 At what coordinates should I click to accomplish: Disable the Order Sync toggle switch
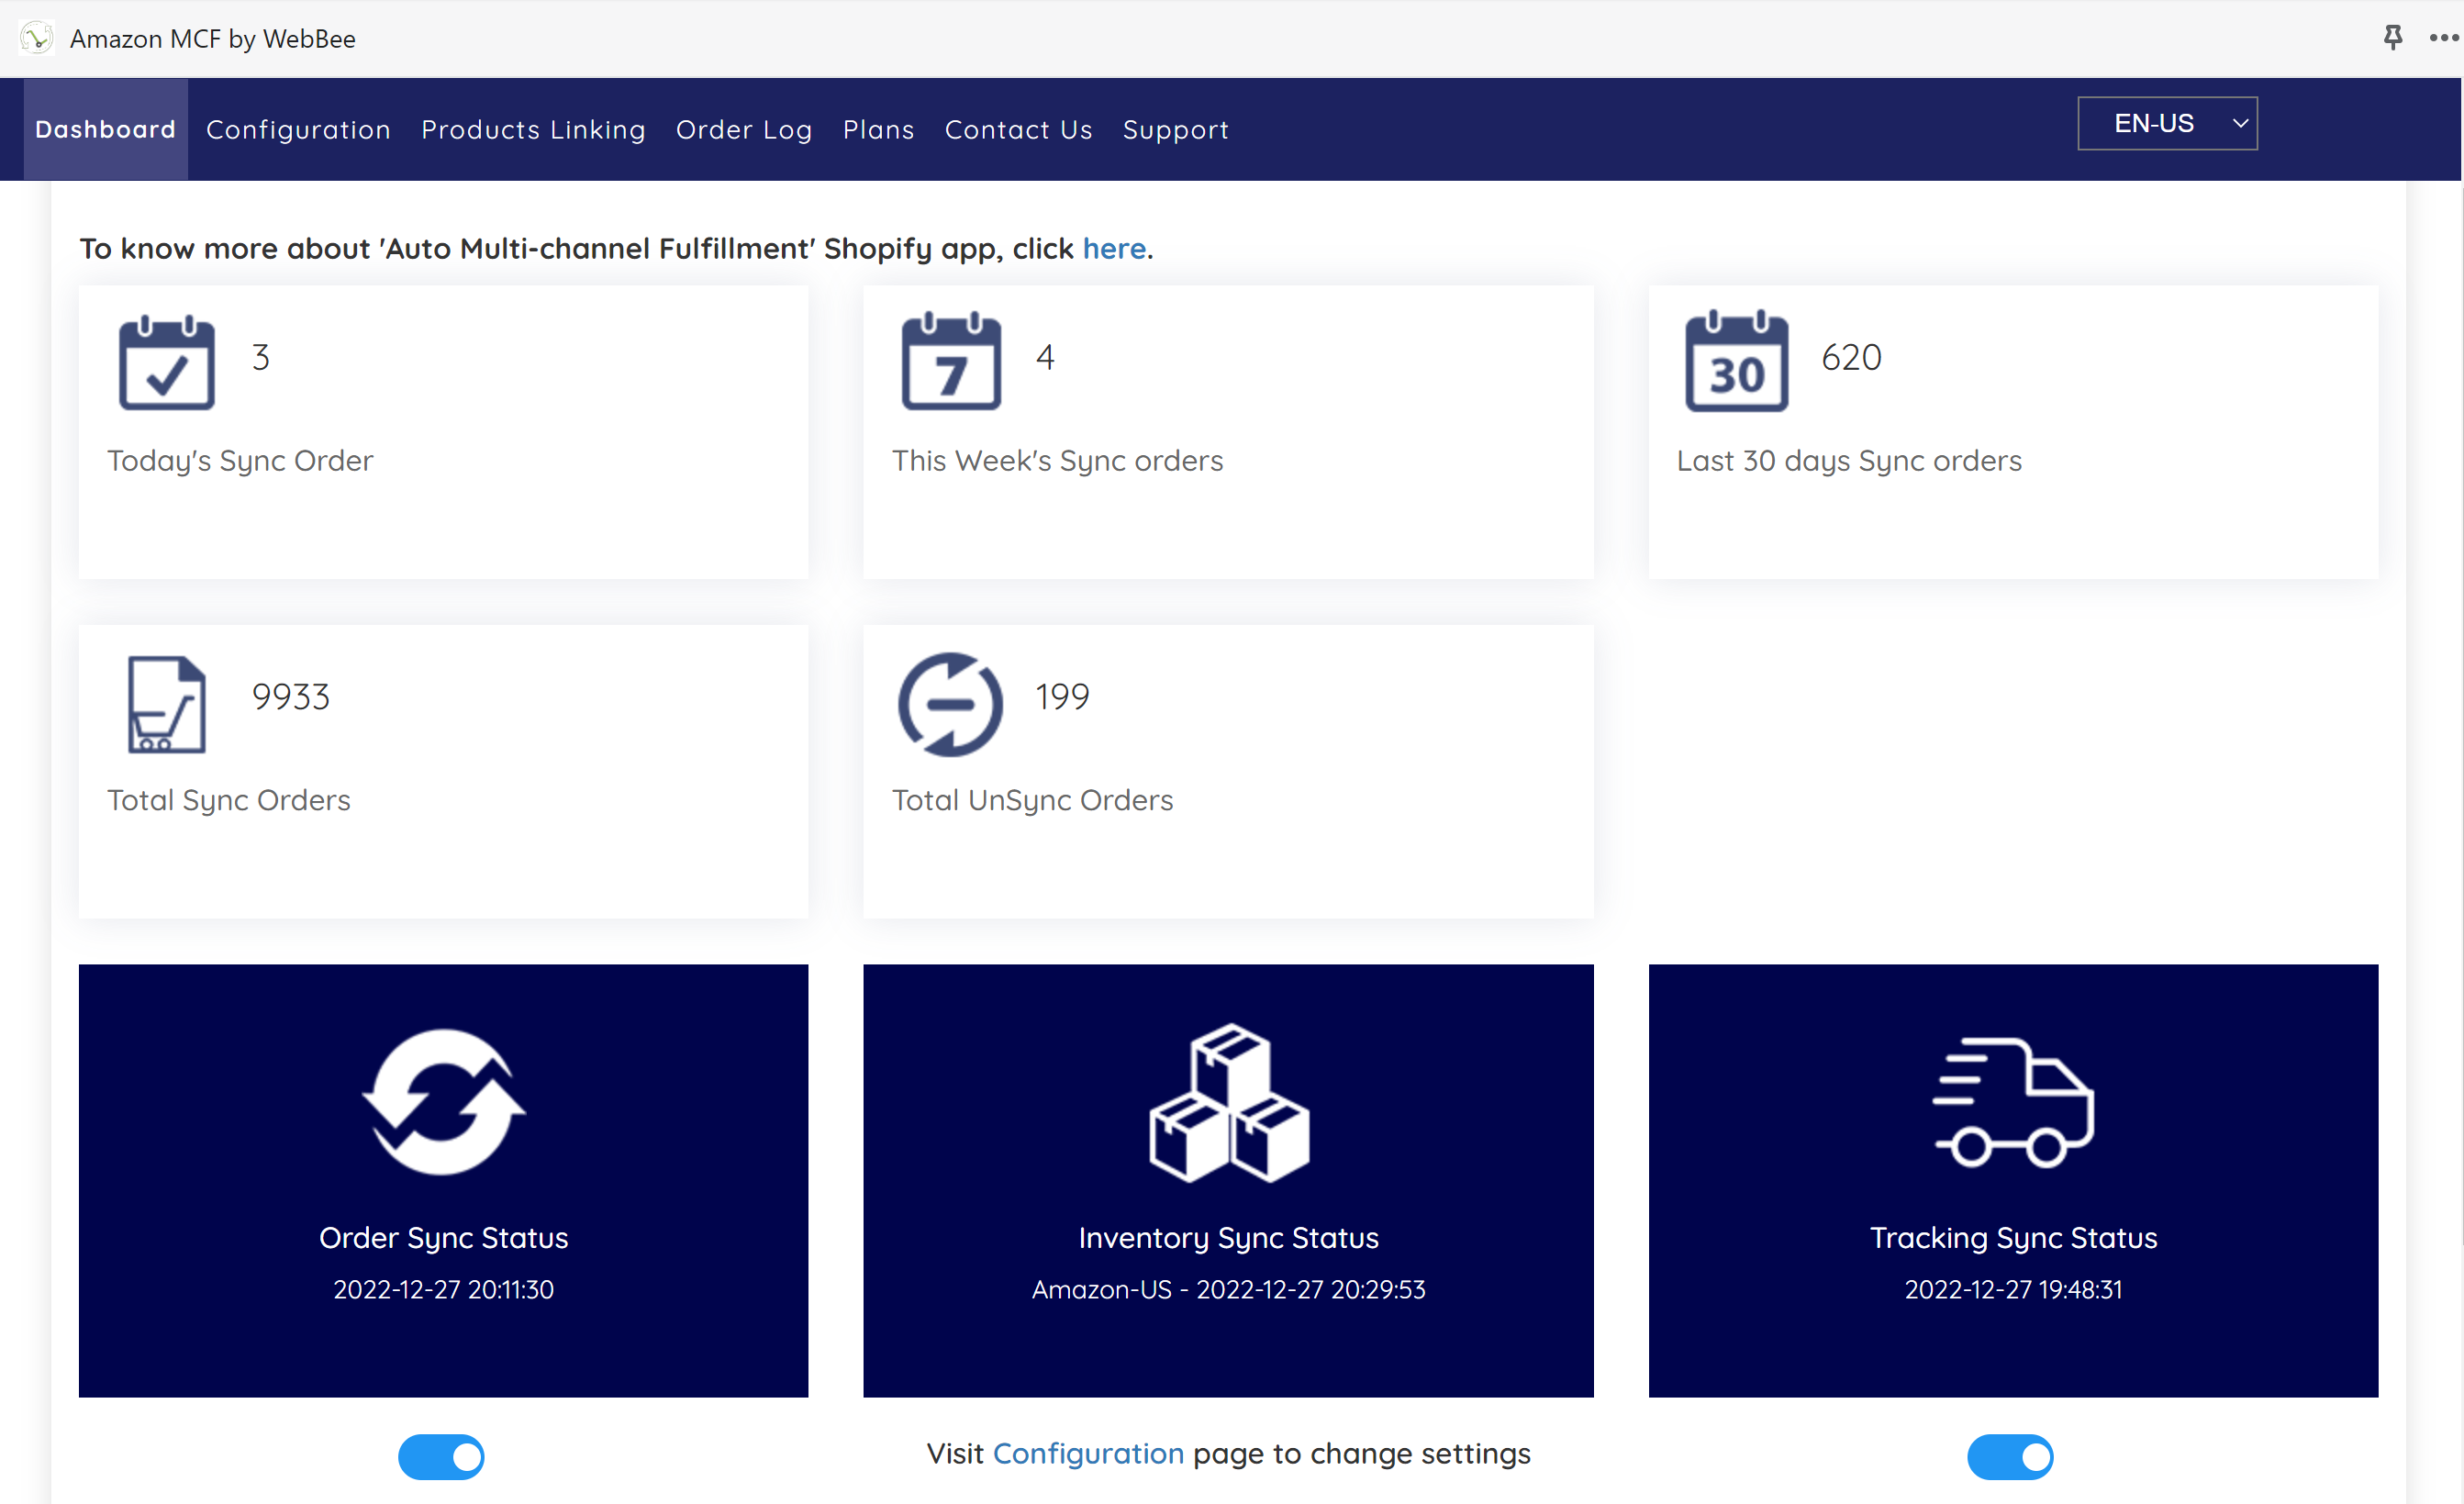(x=441, y=1456)
